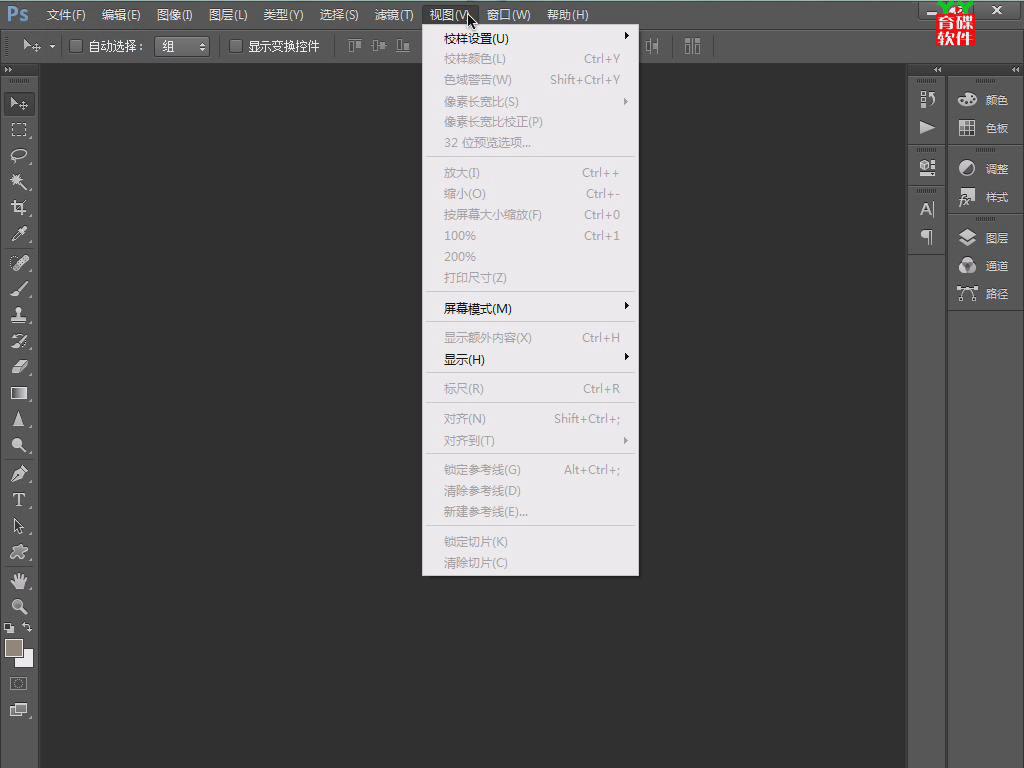The width and height of the screenshot is (1024, 768).
Task: Select the Healing Brush tool
Action: pyautogui.click(x=19, y=263)
